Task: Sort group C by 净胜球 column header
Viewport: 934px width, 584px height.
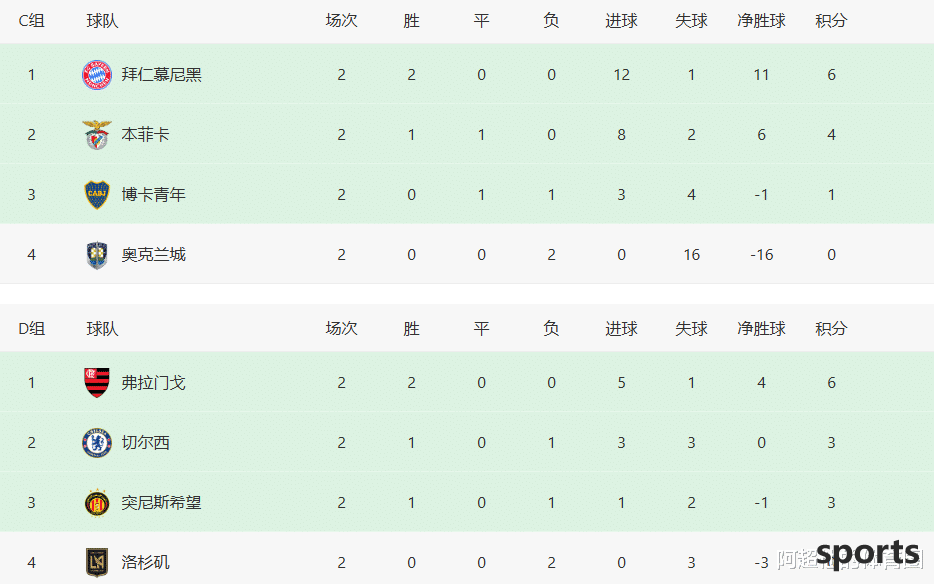Action: [x=761, y=21]
